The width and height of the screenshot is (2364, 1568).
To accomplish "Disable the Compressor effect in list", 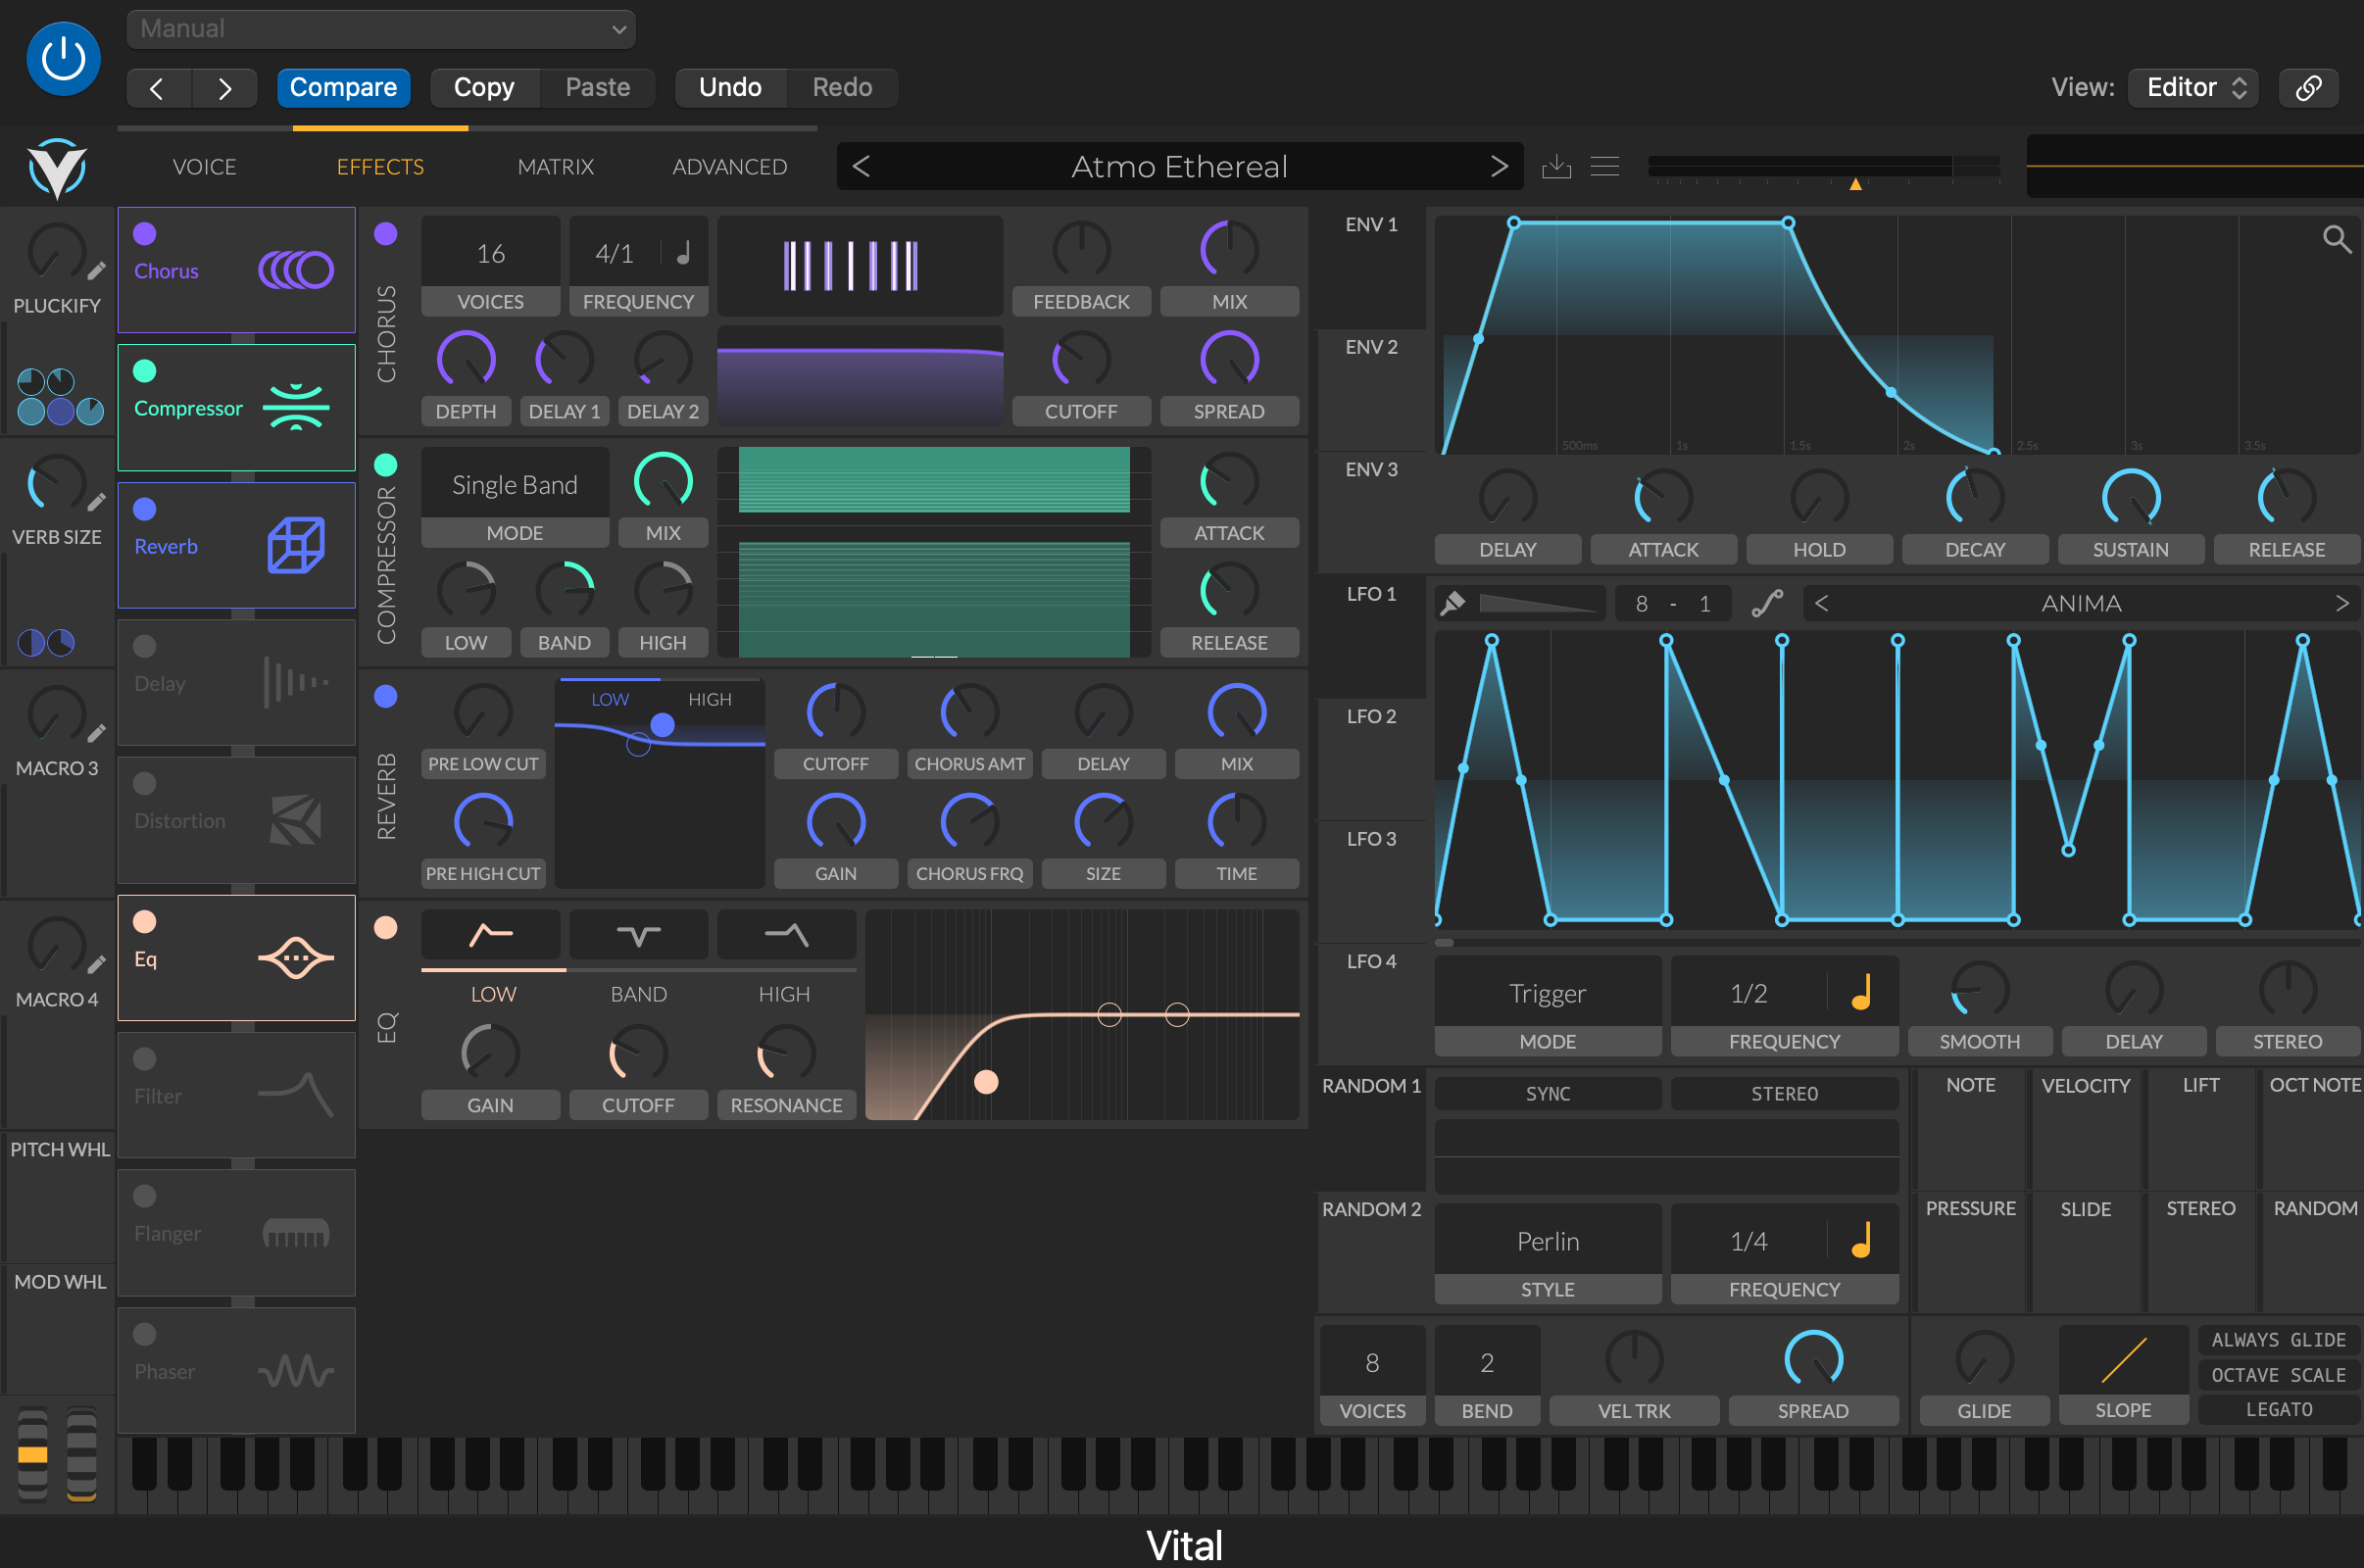I will pyautogui.click(x=145, y=371).
